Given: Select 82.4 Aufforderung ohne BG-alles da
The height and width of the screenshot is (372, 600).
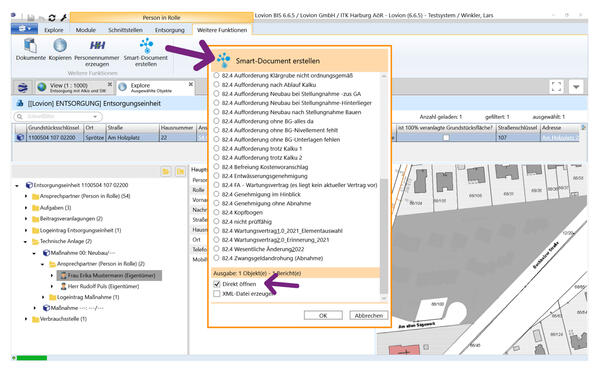Looking at the screenshot, I should coord(217,121).
